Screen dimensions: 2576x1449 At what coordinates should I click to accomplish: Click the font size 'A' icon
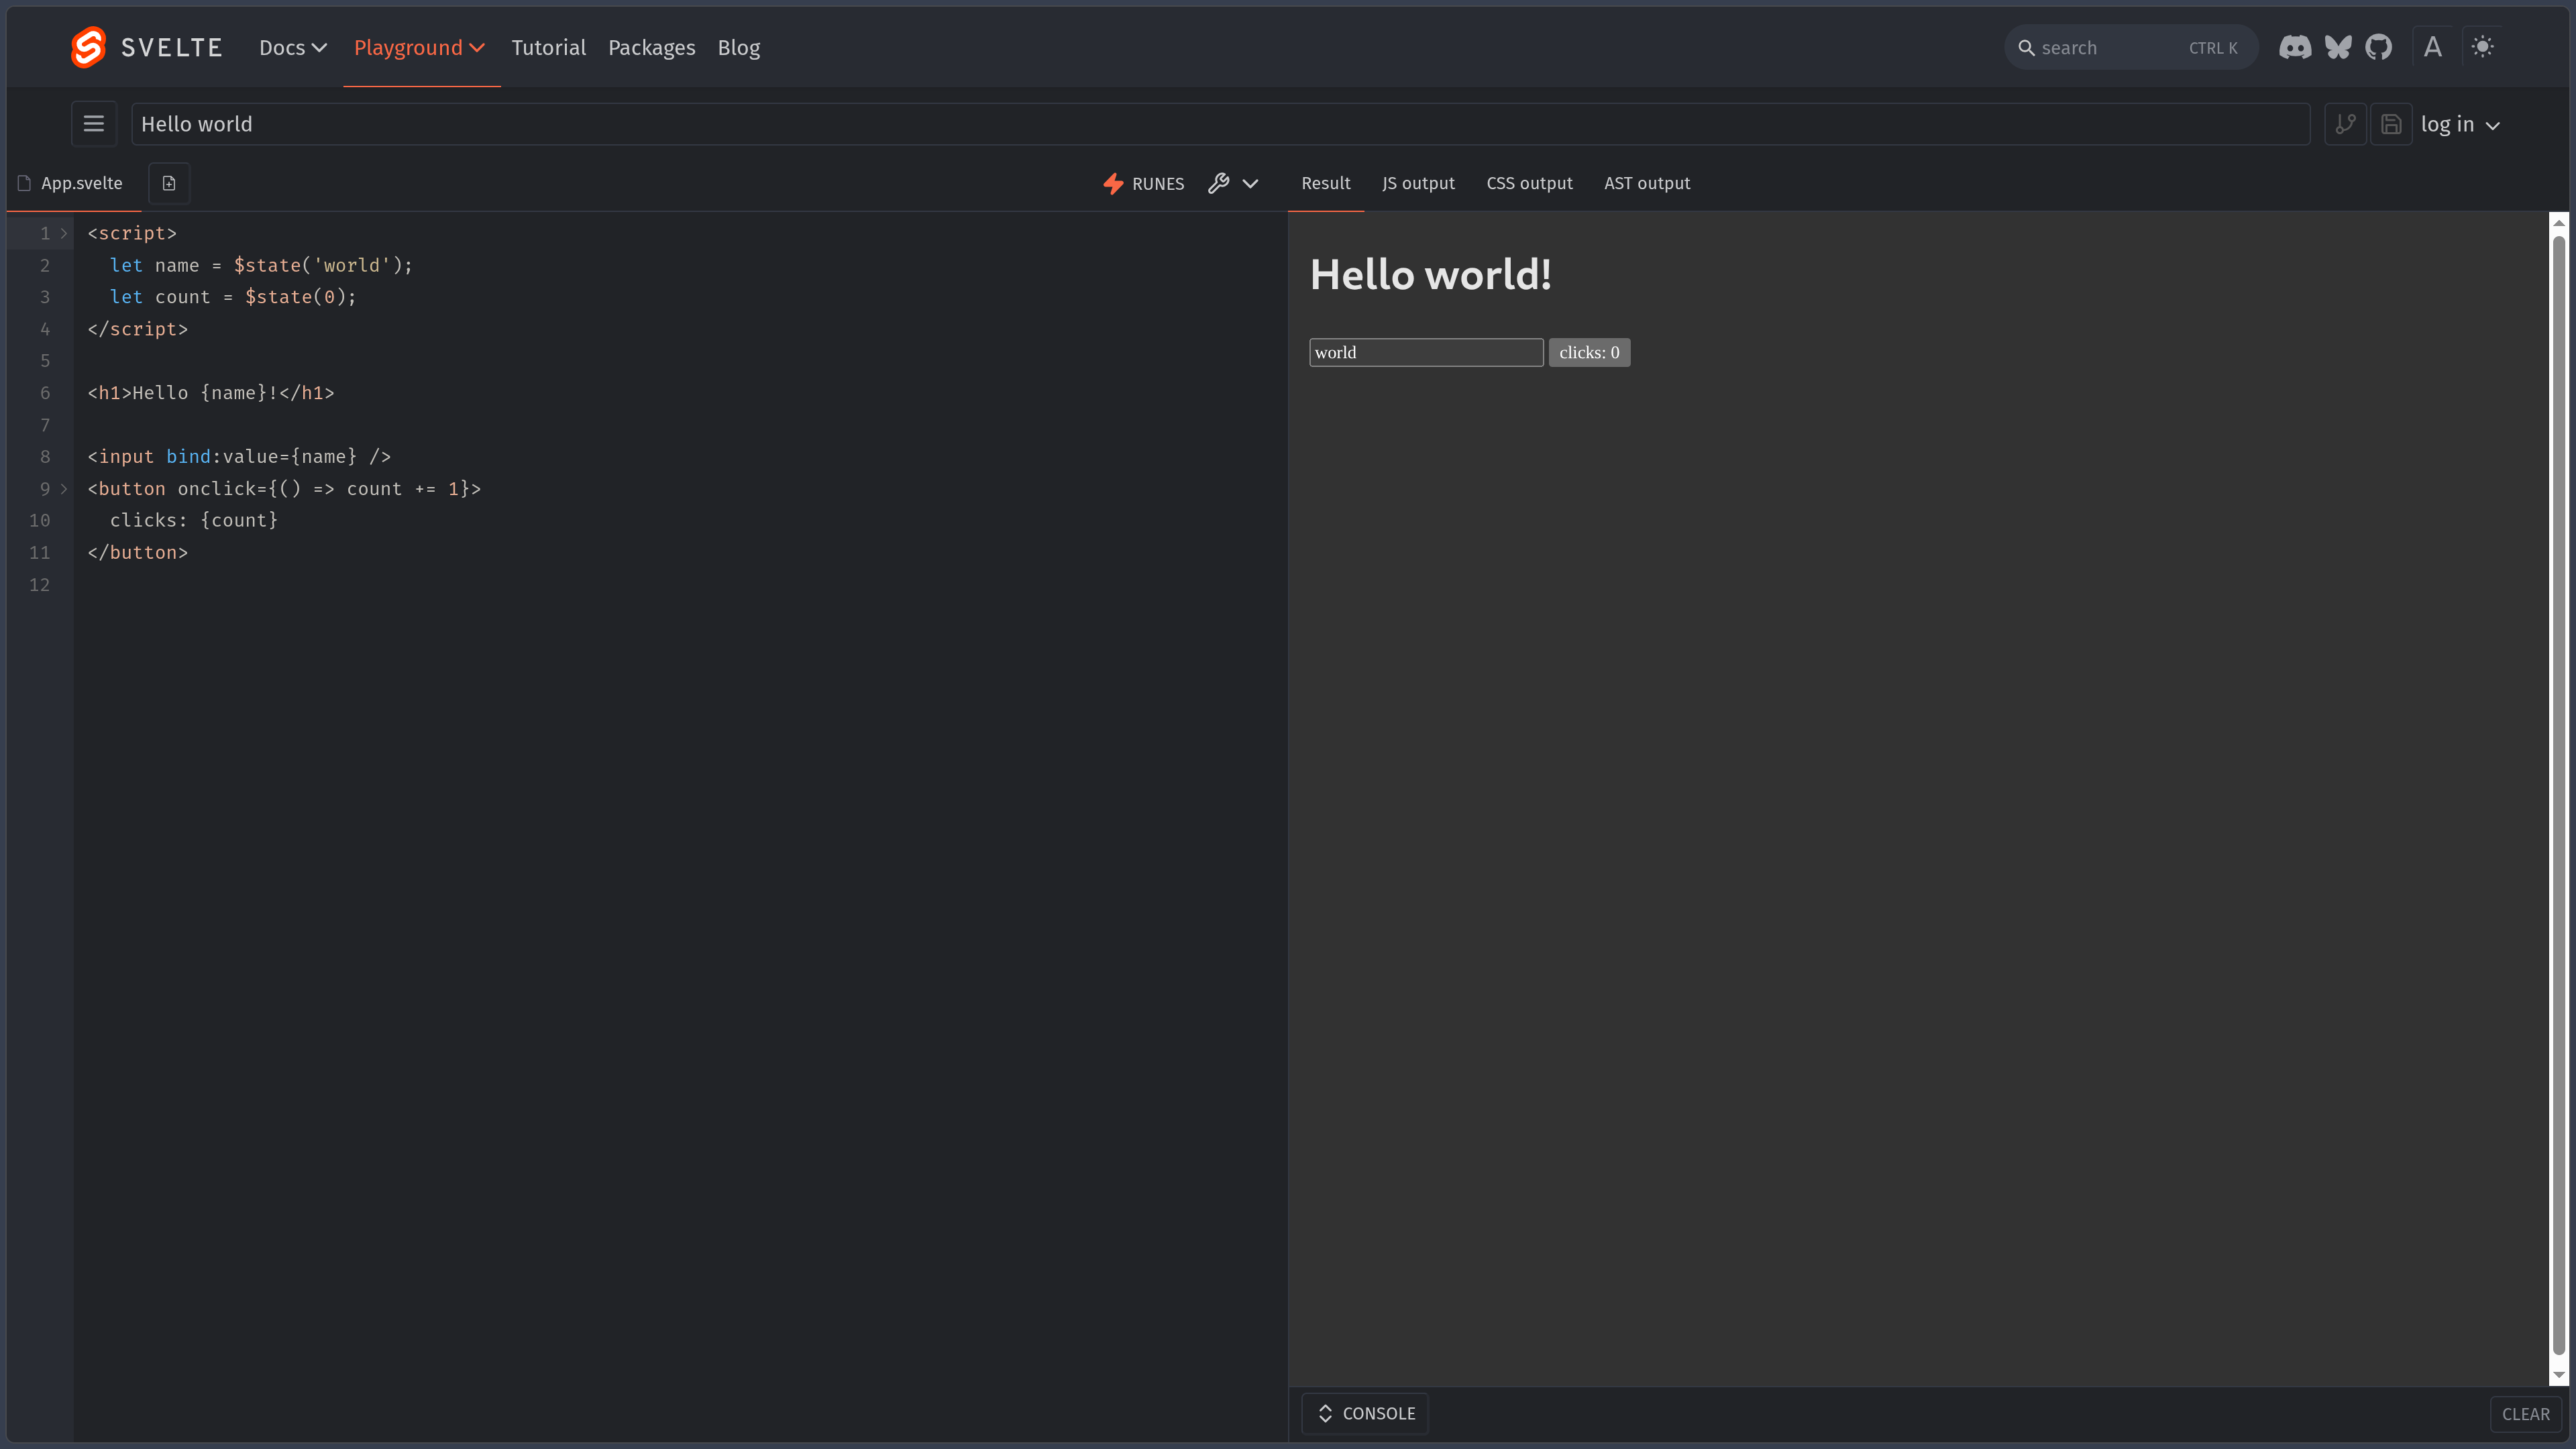pyautogui.click(x=2433, y=47)
